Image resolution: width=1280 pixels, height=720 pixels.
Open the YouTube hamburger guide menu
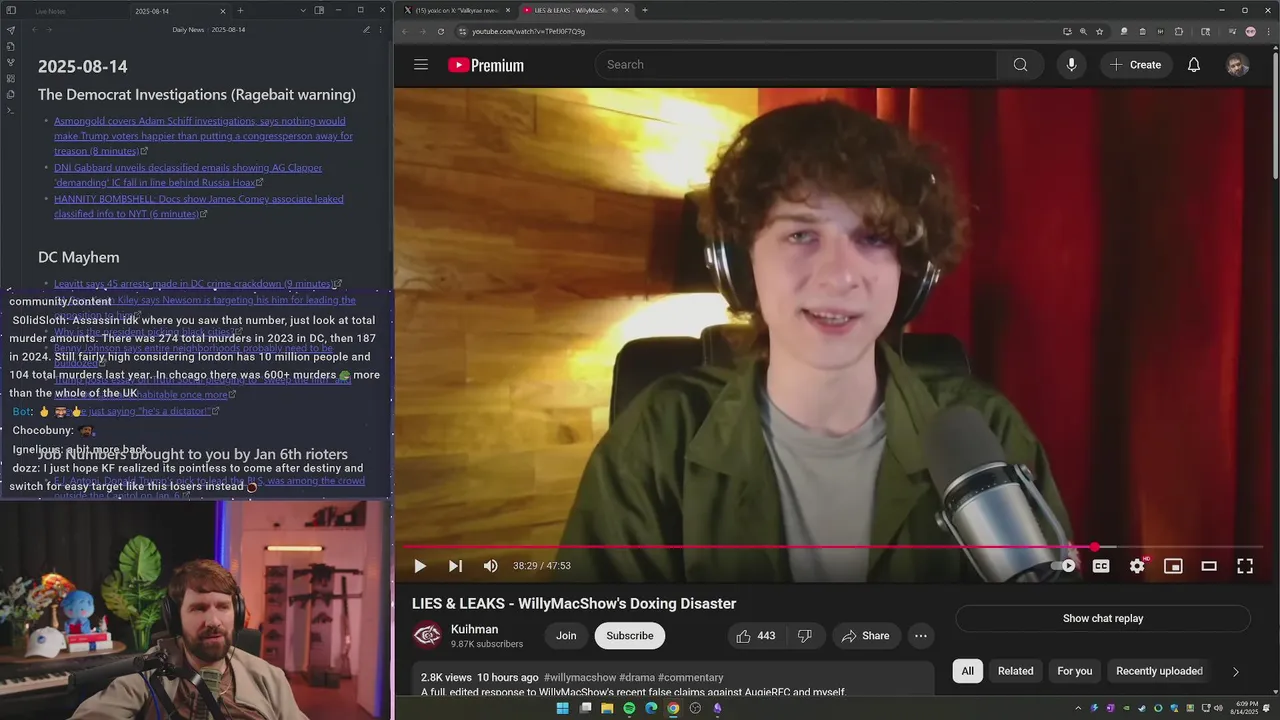pos(421,65)
